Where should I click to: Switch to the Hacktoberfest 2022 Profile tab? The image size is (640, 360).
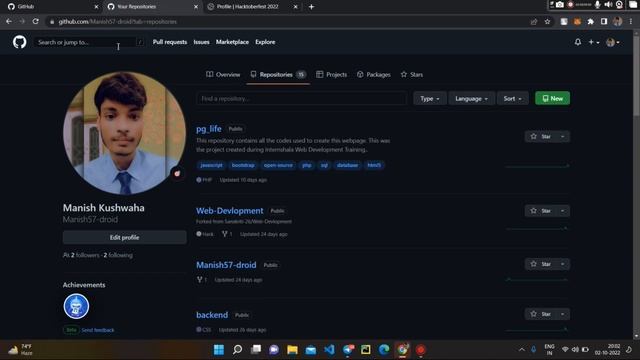pos(252,7)
